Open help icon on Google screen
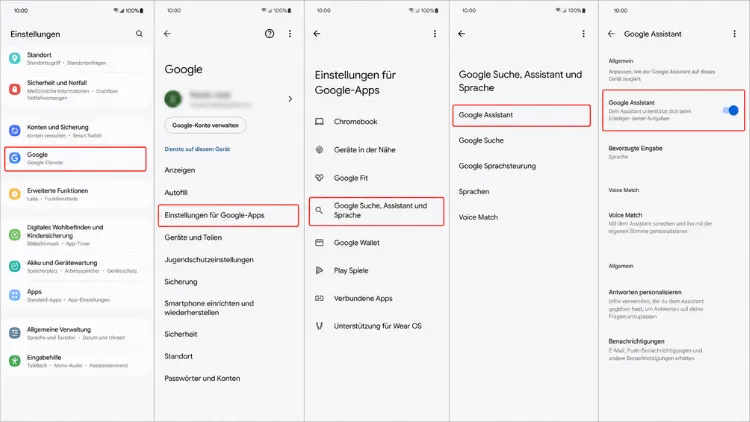 click(270, 33)
